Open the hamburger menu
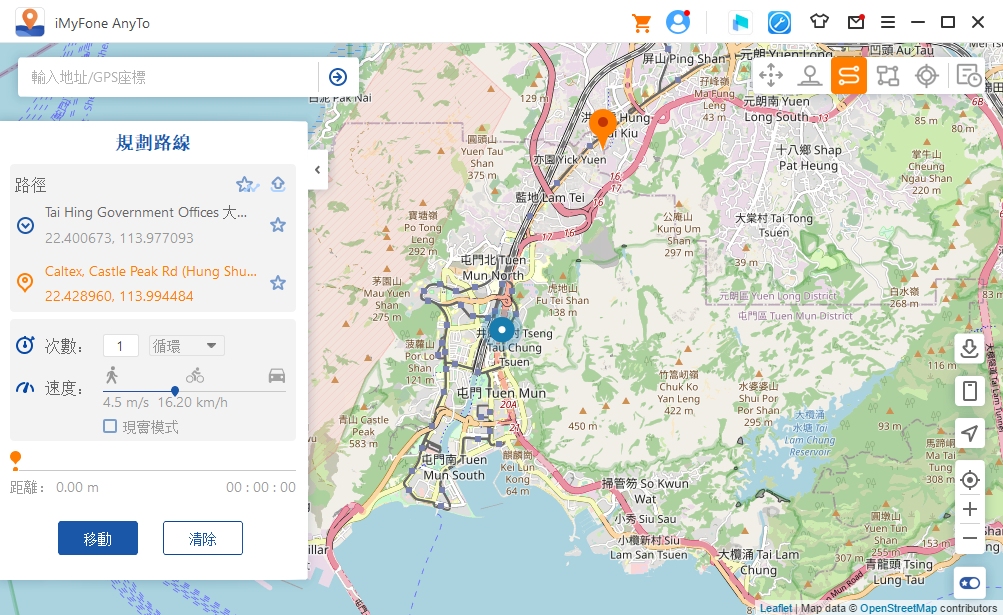This screenshot has width=1003, height=615. click(x=888, y=22)
